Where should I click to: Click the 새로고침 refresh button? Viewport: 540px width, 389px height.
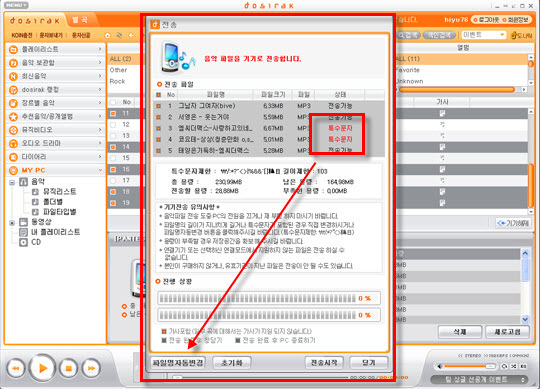(507, 332)
